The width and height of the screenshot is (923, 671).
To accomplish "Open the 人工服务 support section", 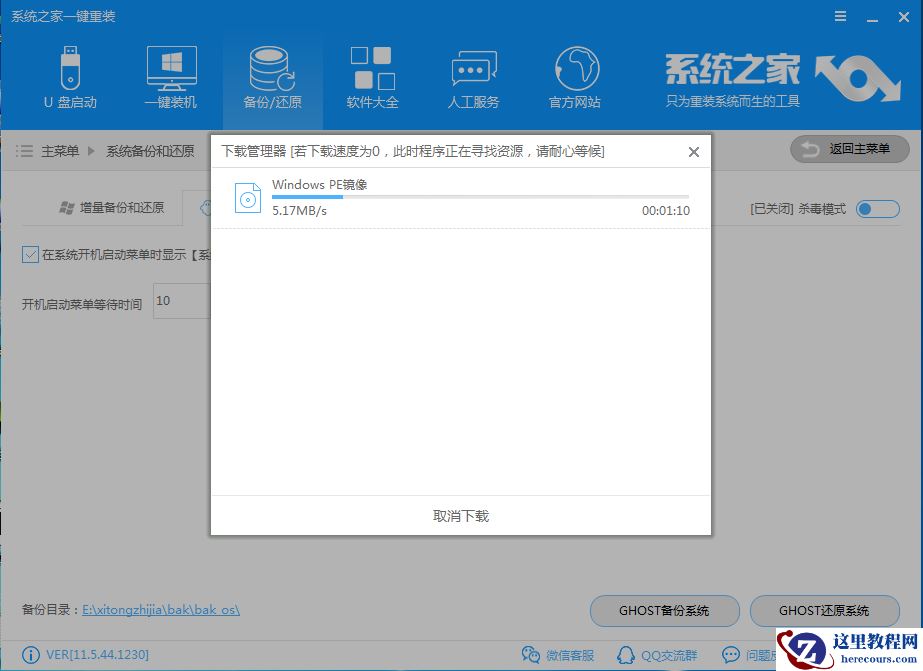I will point(472,75).
